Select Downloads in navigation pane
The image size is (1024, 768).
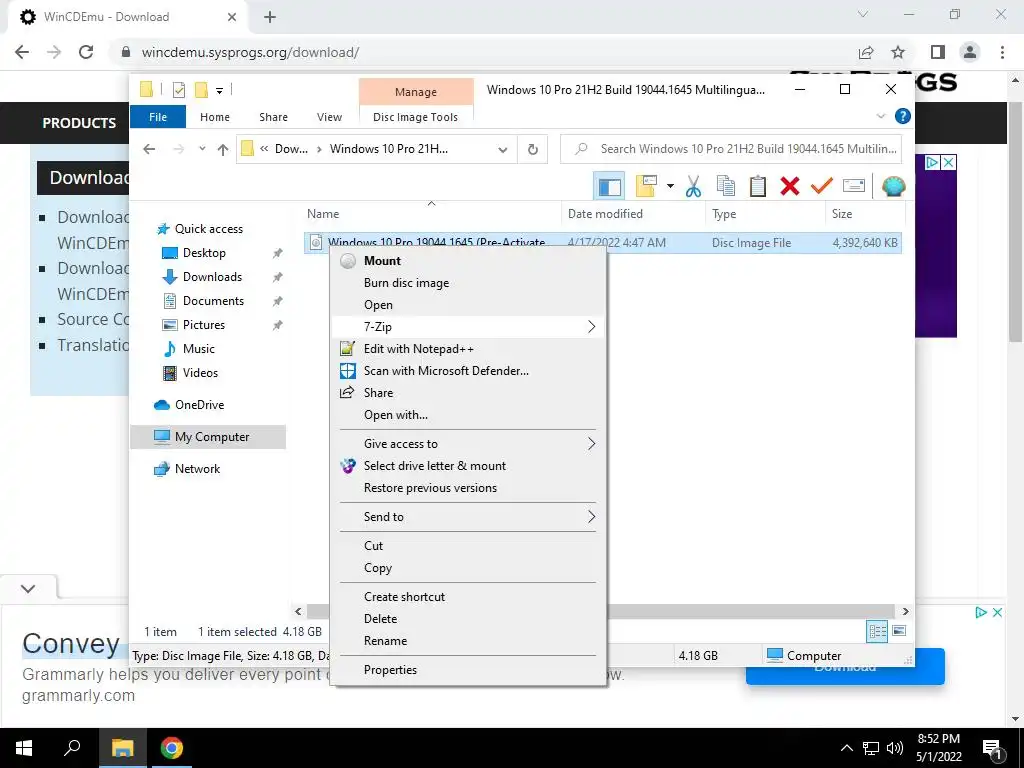coord(212,277)
